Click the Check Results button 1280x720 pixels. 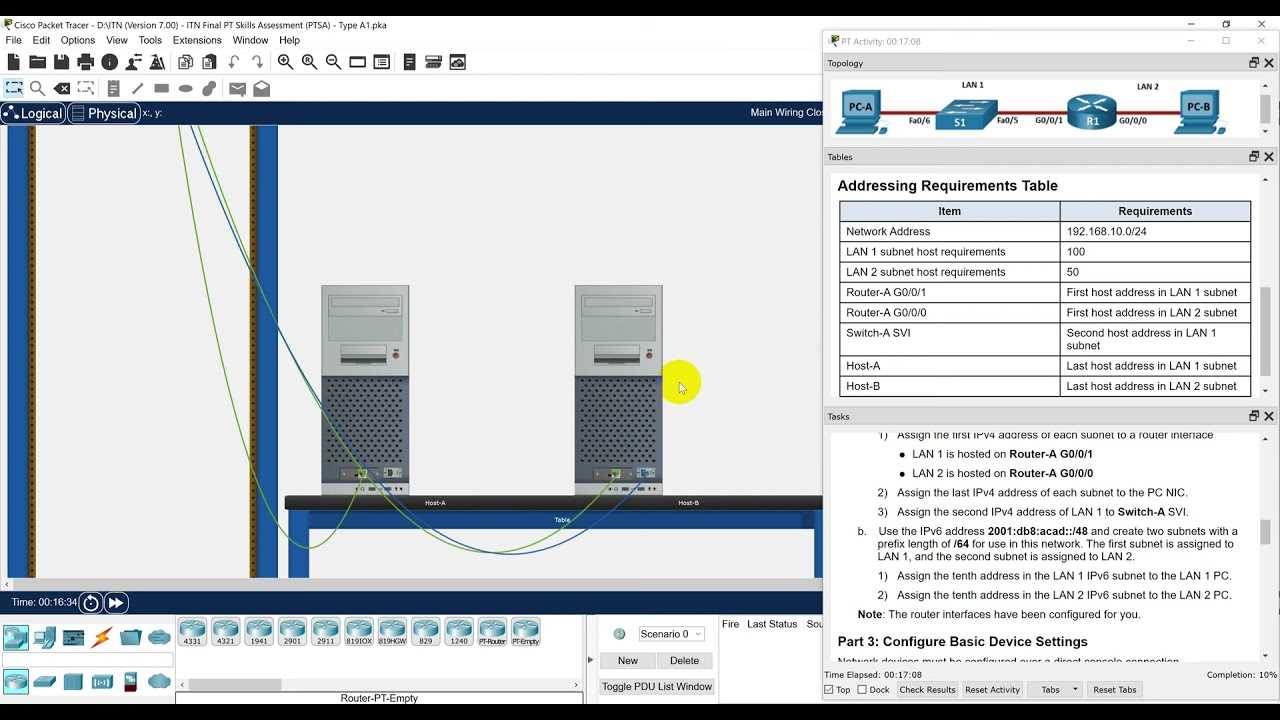tap(927, 690)
